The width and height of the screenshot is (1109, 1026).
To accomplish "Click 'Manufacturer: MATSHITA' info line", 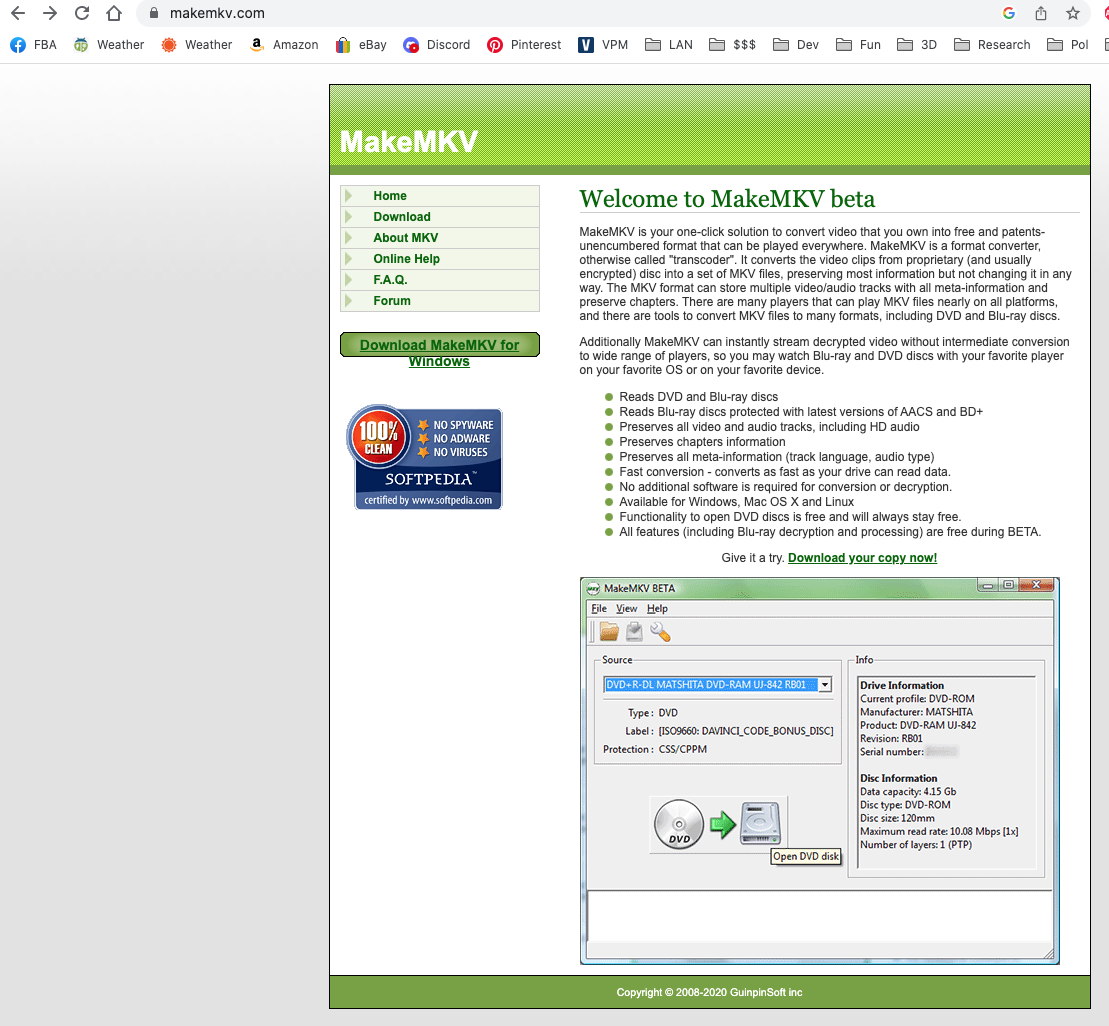I will pyautogui.click(x=917, y=712).
